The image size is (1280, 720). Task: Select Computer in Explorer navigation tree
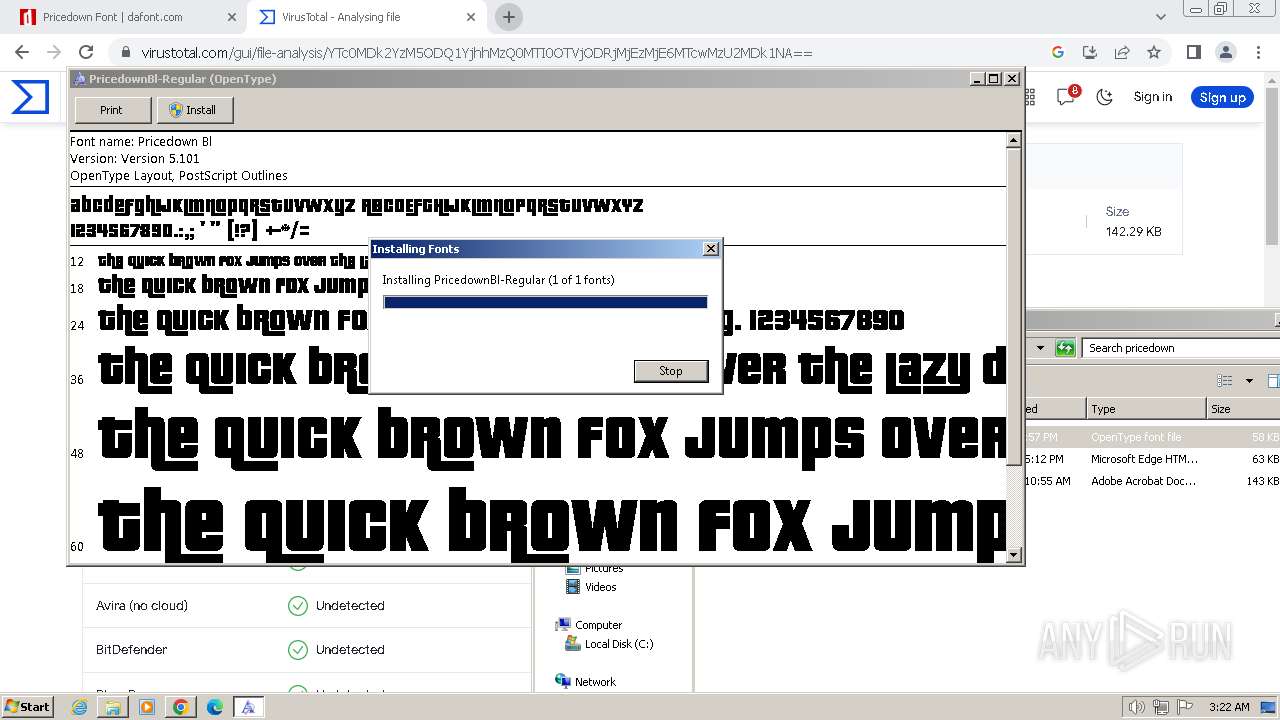(x=598, y=625)
